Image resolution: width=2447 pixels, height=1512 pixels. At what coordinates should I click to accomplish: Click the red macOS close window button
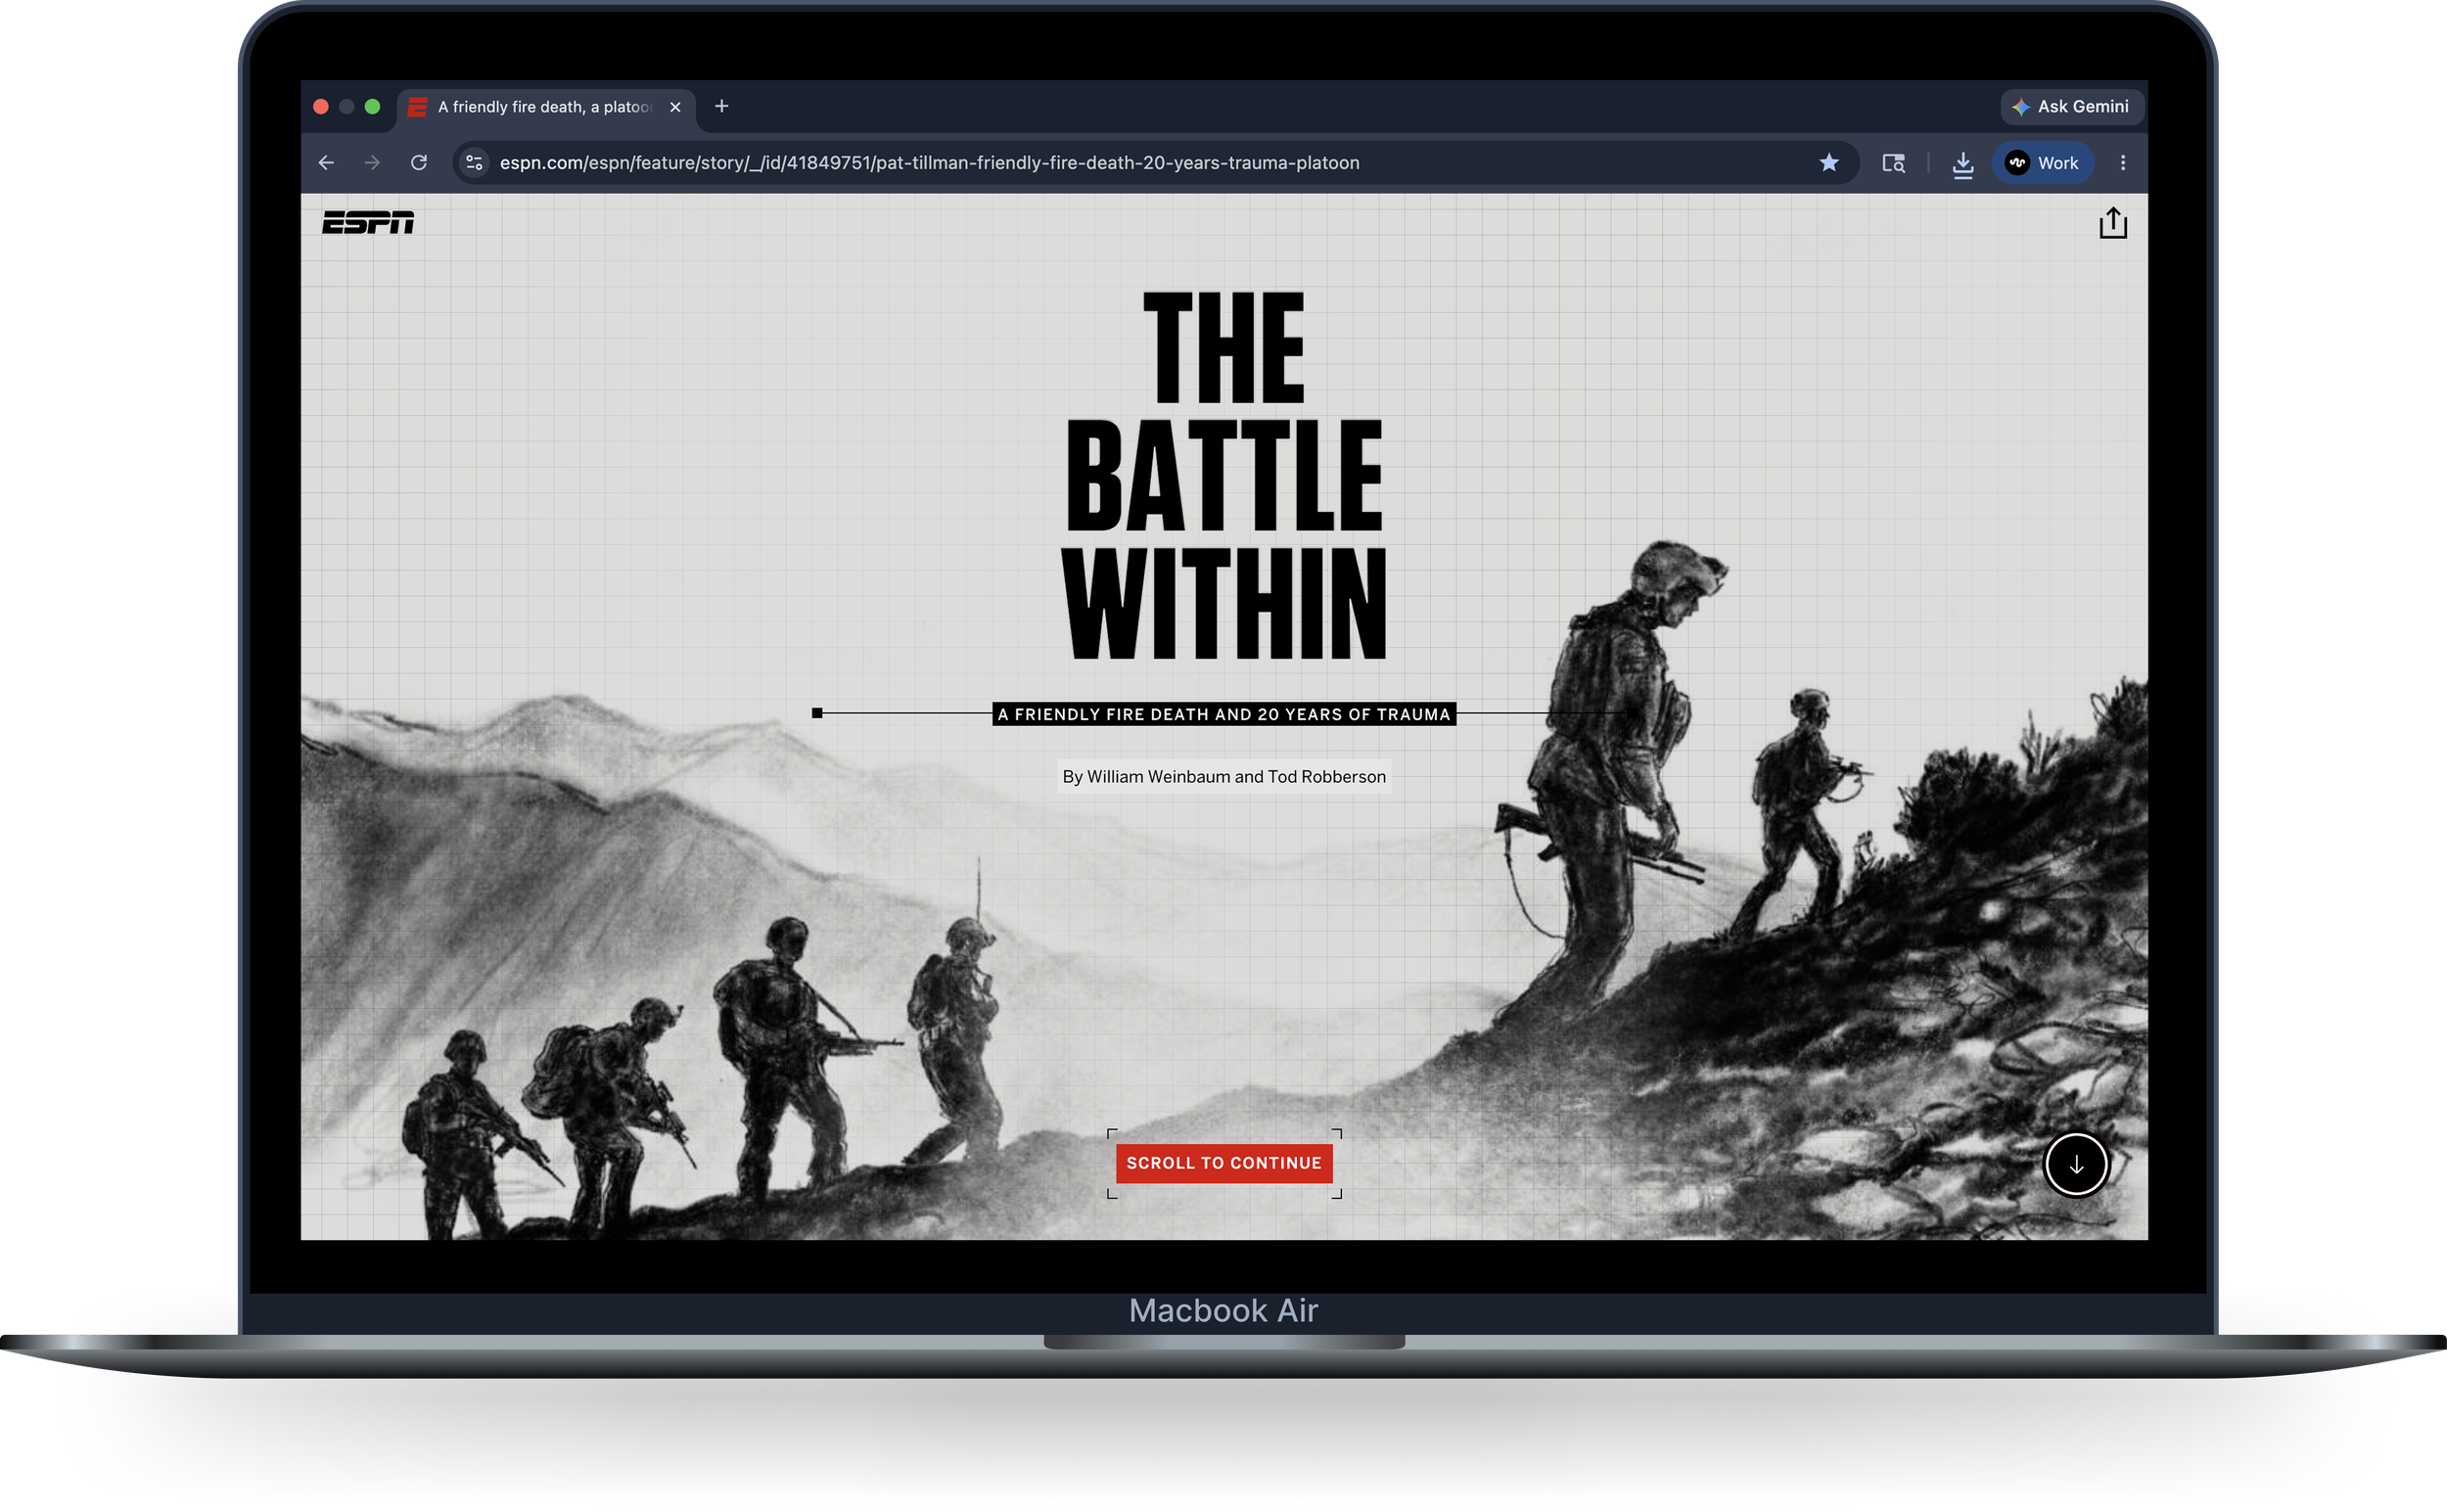pos(321,107)
